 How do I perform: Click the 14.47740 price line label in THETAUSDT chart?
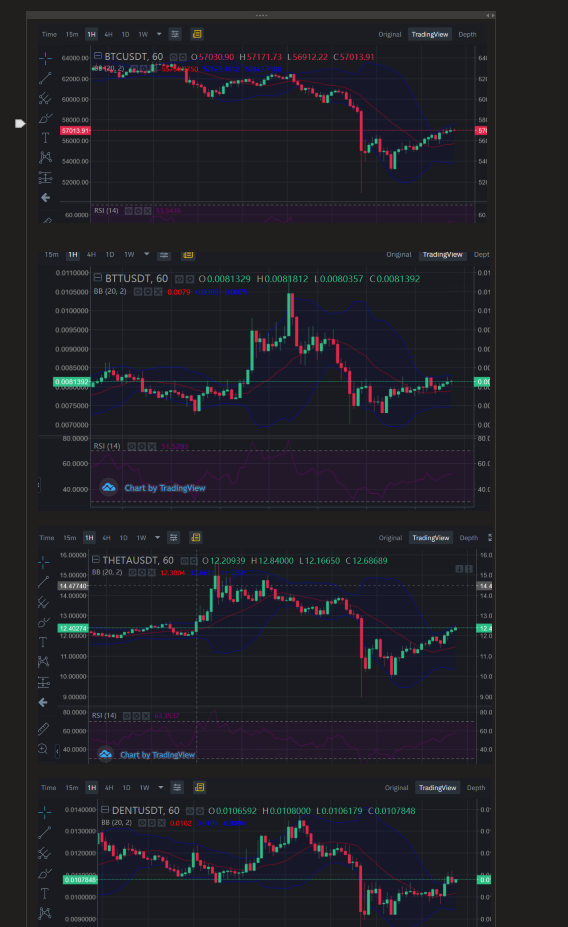pyautogui.click(x=73, y=586)
